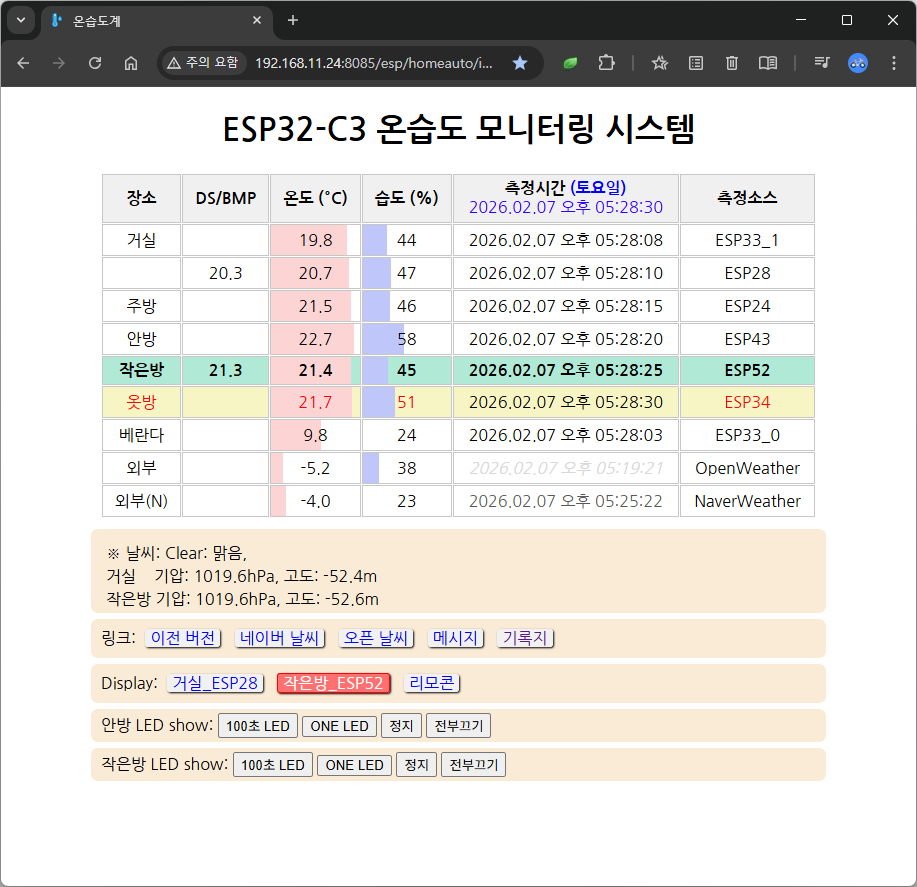Click the green leaf extension icon

coord(570,63)
